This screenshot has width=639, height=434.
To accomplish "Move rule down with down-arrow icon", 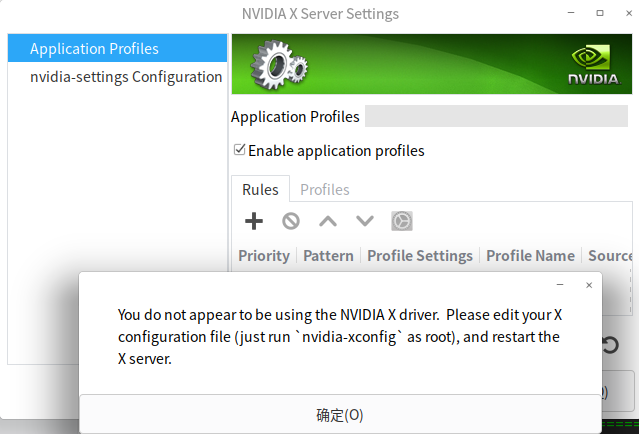I will point(365,221).
